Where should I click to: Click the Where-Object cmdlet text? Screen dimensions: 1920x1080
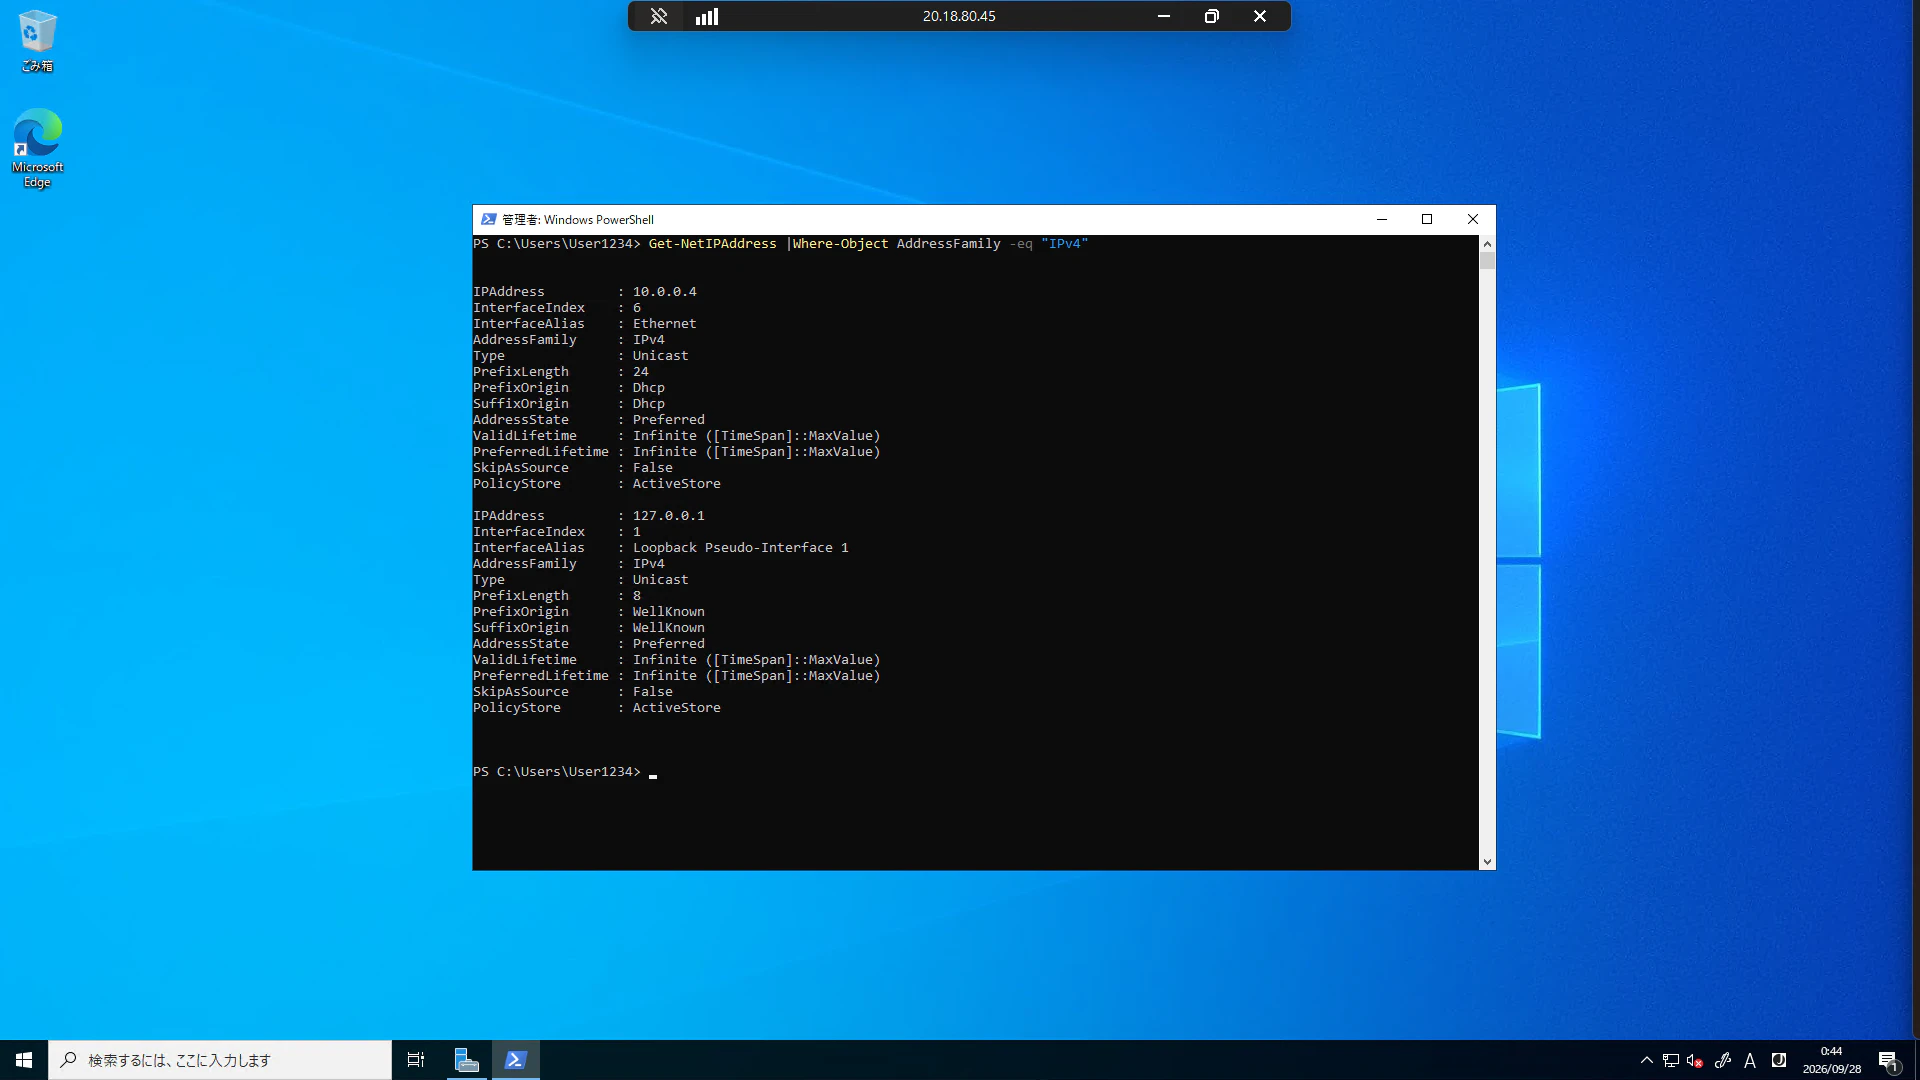pyautogui.click(x=840, y=244)
